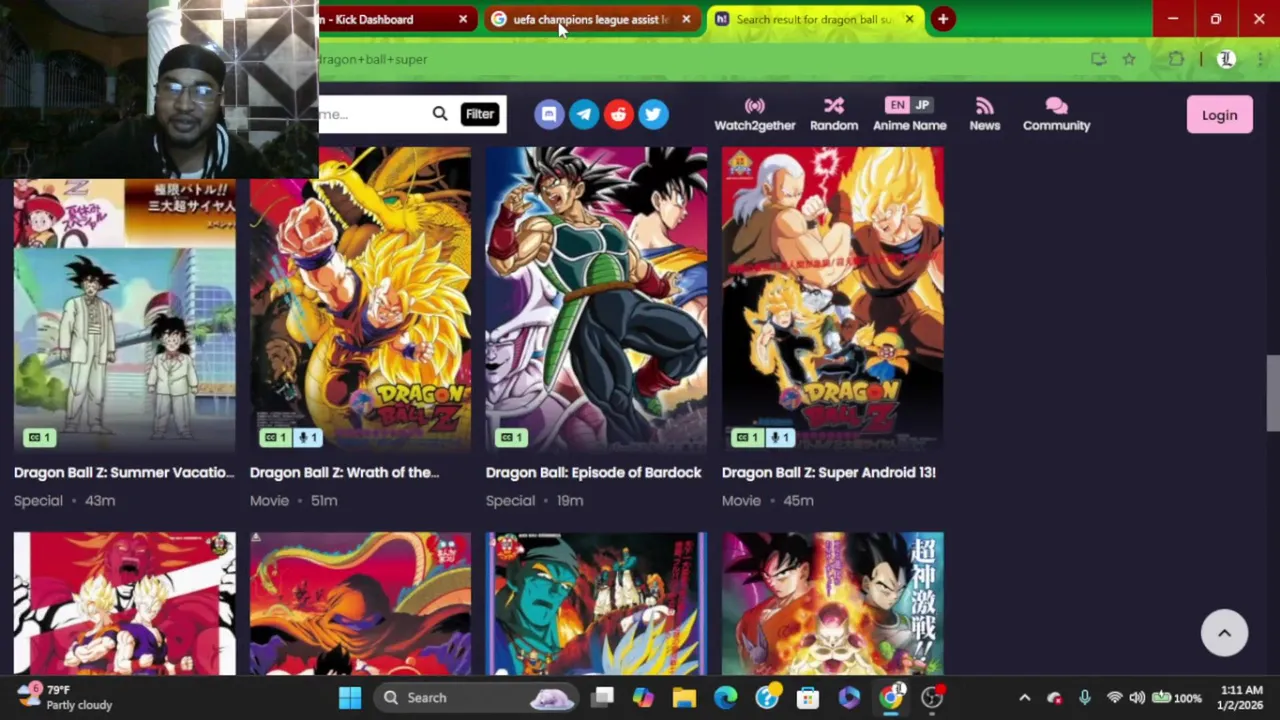Open the battery indicator showing 100%

coord(1177,697)
